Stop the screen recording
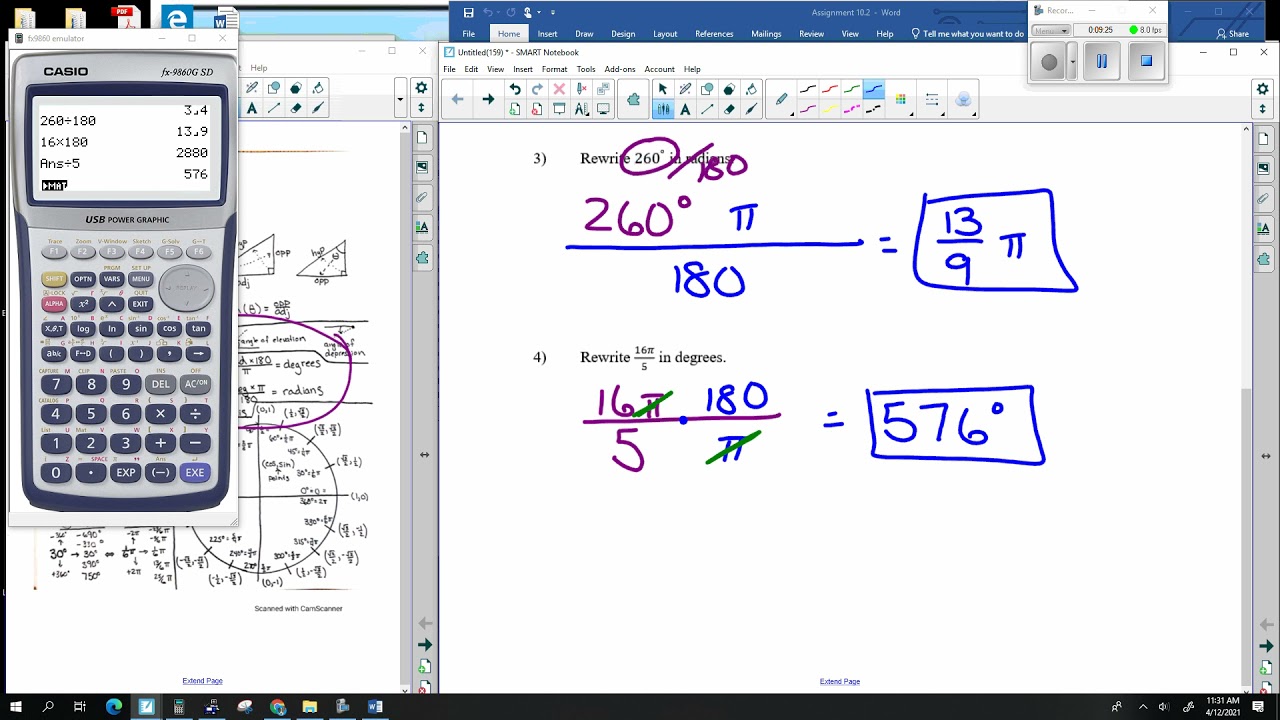This screenshot has width=1280, height=720. [x=1146, y=61]
